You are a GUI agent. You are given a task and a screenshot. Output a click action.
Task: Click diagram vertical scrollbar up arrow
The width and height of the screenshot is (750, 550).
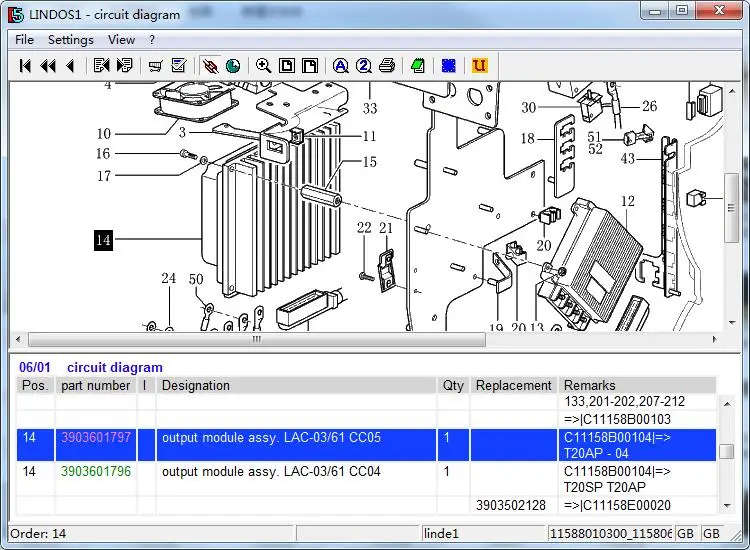pos(732,90)
